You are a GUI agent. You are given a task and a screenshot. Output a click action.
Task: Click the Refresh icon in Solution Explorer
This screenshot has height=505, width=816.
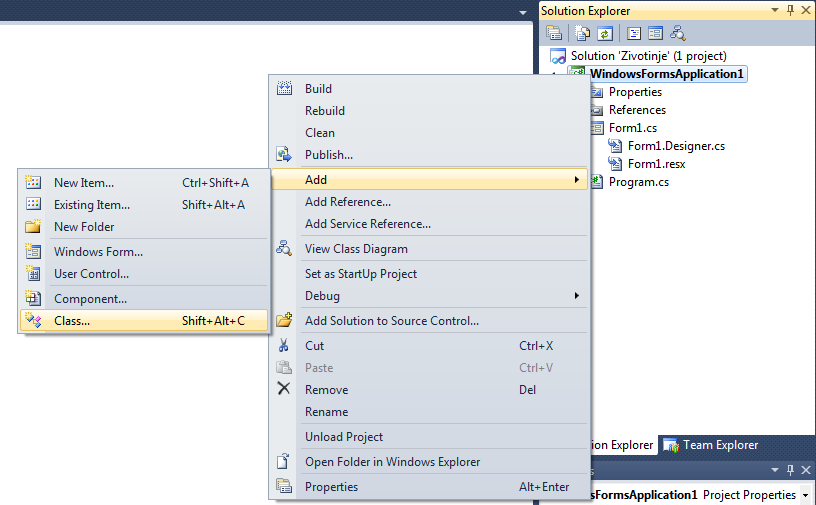point(605,33)
